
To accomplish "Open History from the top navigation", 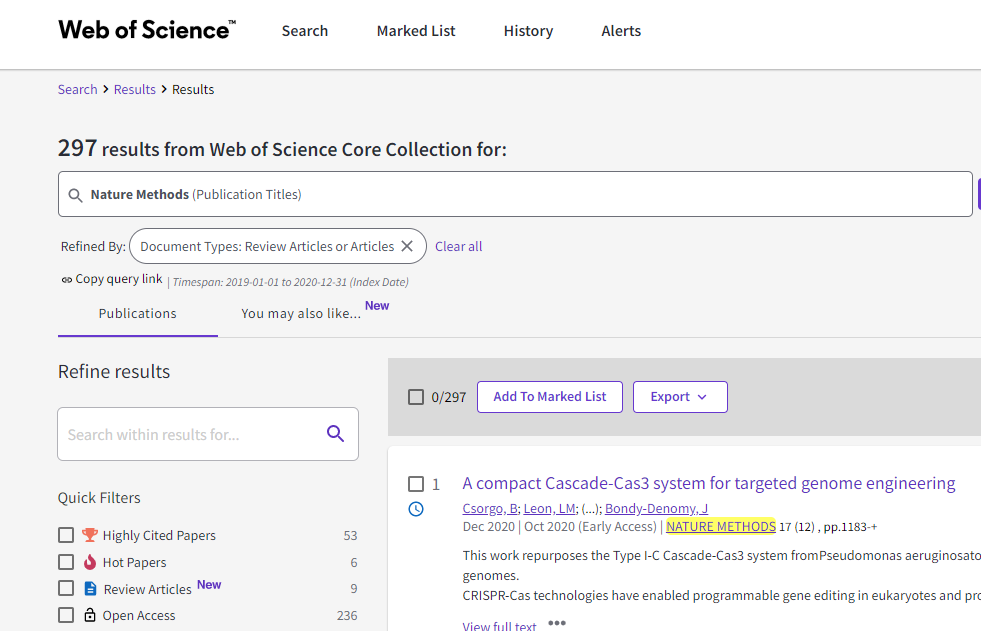I will pos(529,31).
